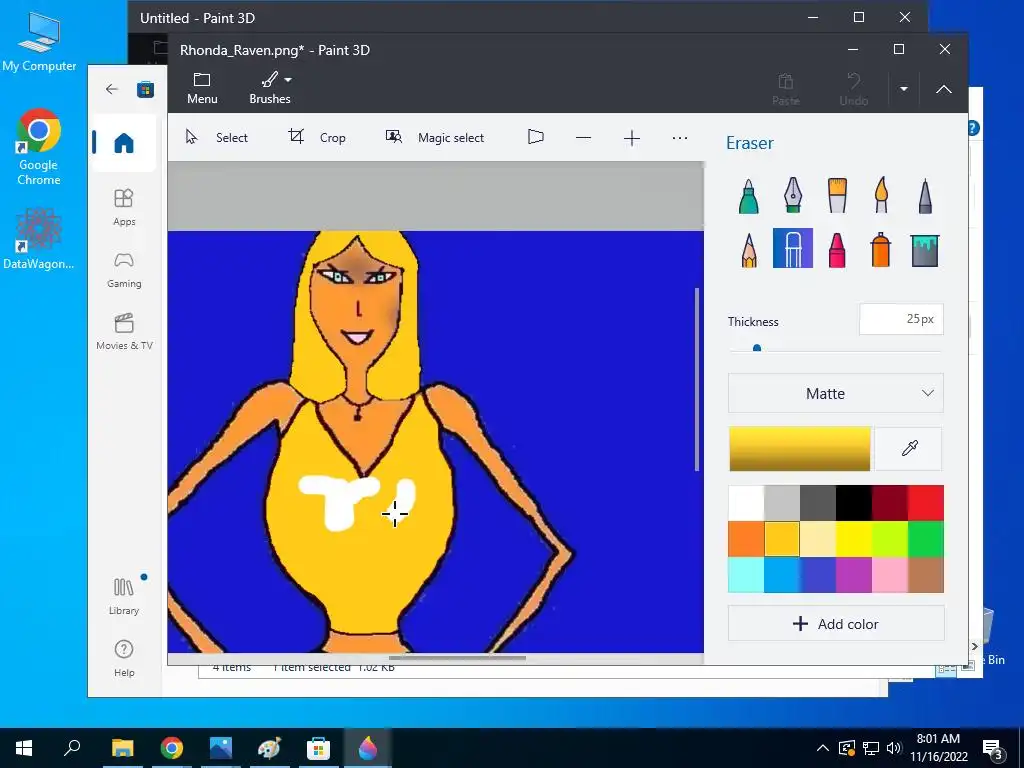Viewport: 1024px width, 768px height.
Task: Open Microsoft Store from the taskbar
Action: point(318,748)
